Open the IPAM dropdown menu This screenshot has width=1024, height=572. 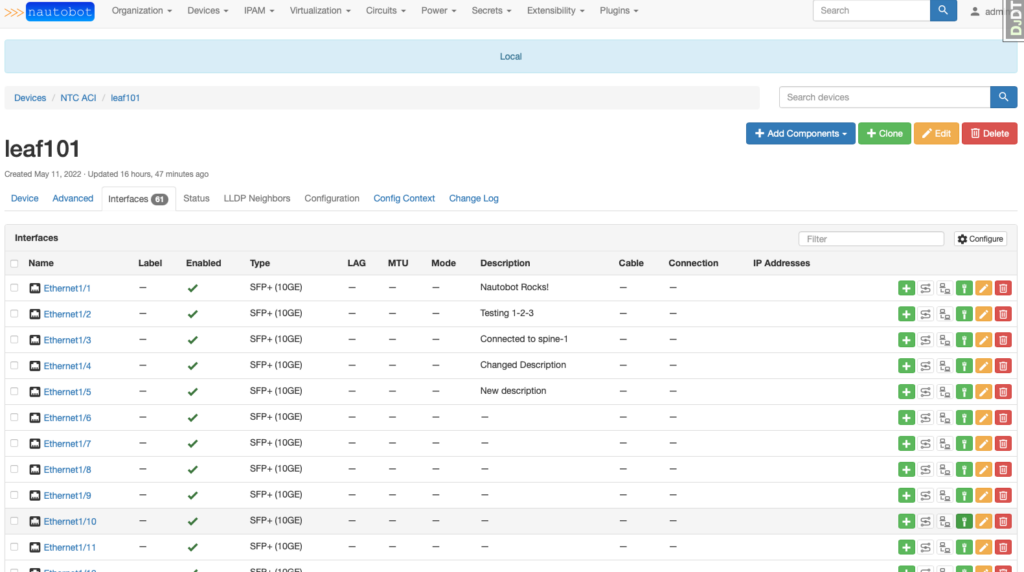[259, 10]
